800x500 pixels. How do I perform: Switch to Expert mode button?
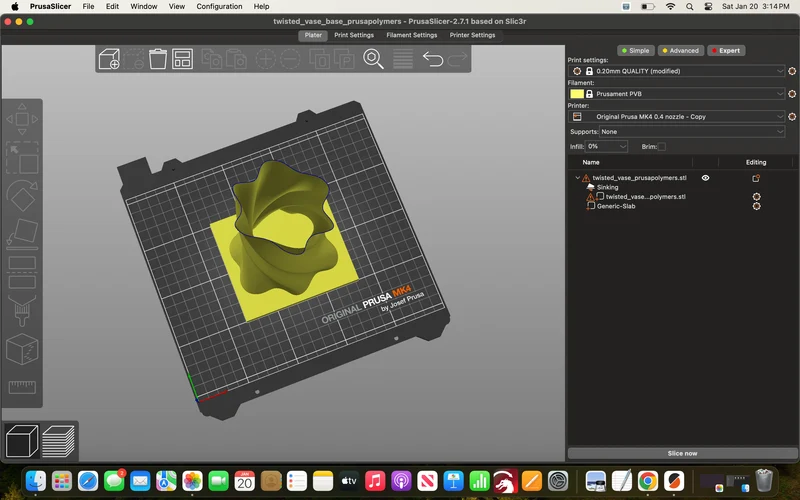pyautogui.click(x=726, y=51)
